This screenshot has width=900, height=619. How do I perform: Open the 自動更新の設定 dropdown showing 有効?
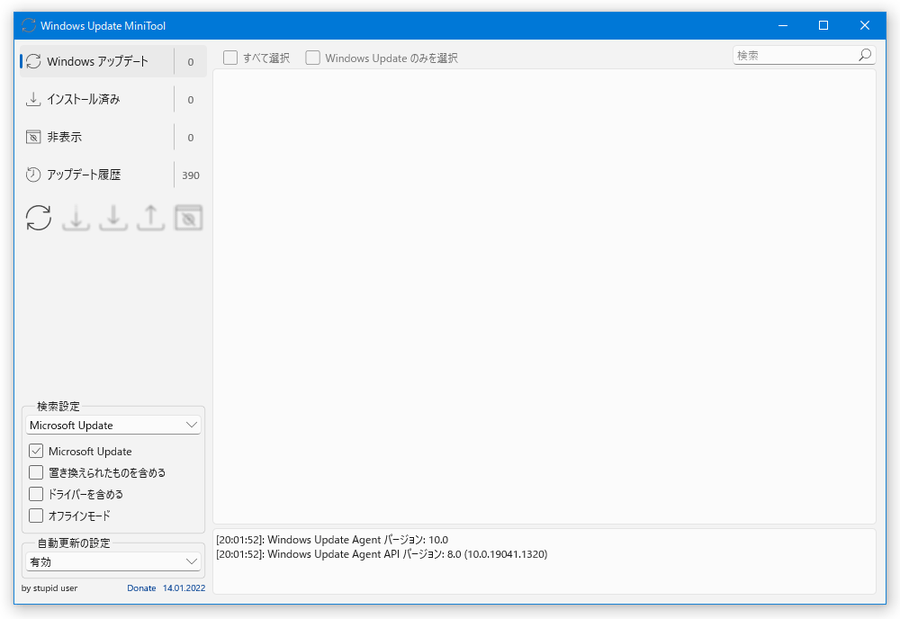click(x=113, y=562)
